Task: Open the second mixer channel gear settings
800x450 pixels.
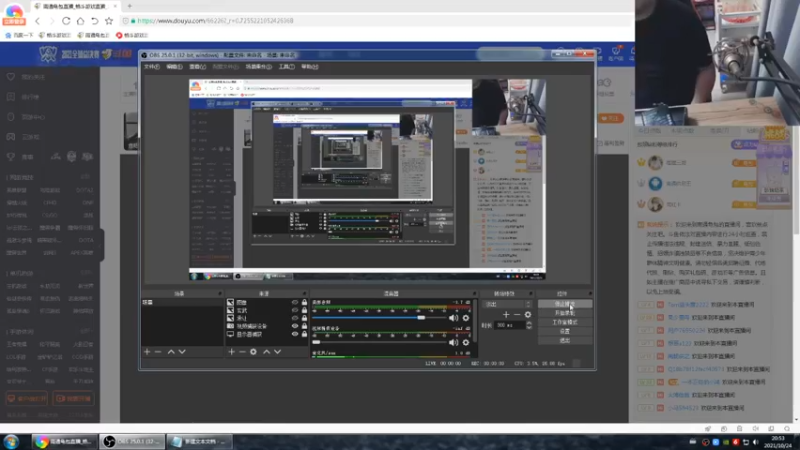Action: [466, 342]
